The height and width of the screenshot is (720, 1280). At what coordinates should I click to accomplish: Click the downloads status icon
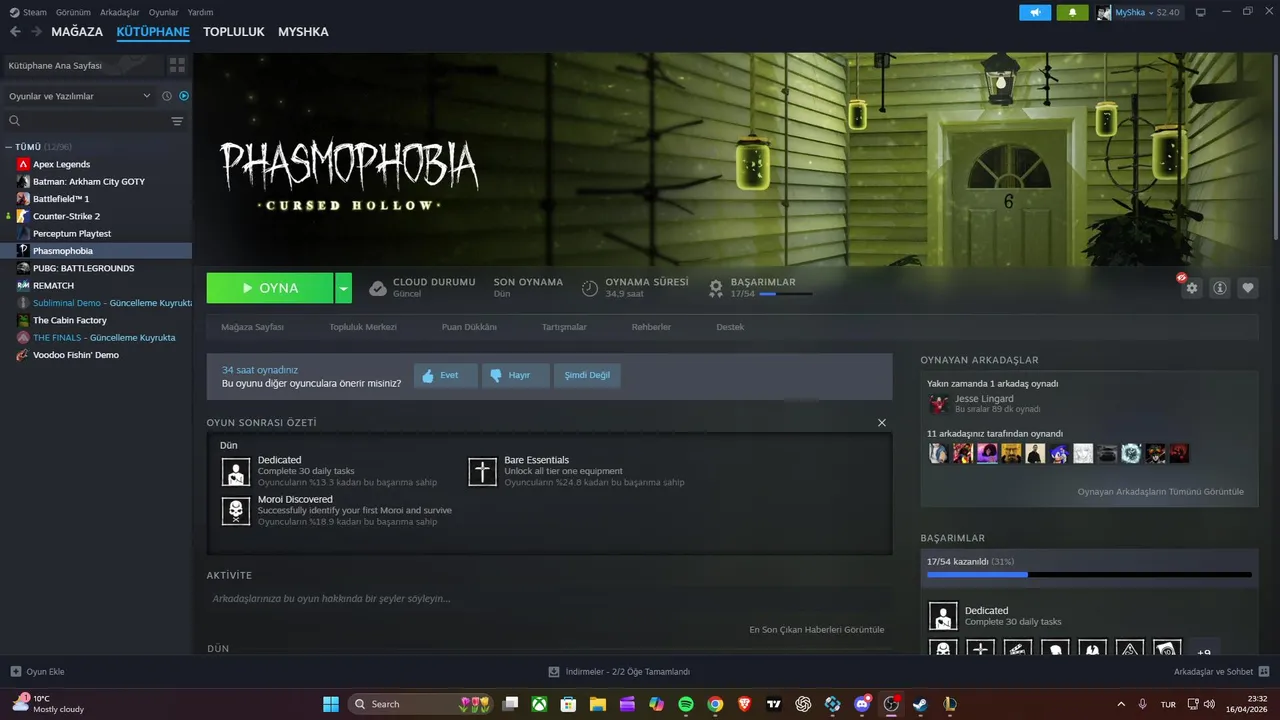[x=554, y=672]
